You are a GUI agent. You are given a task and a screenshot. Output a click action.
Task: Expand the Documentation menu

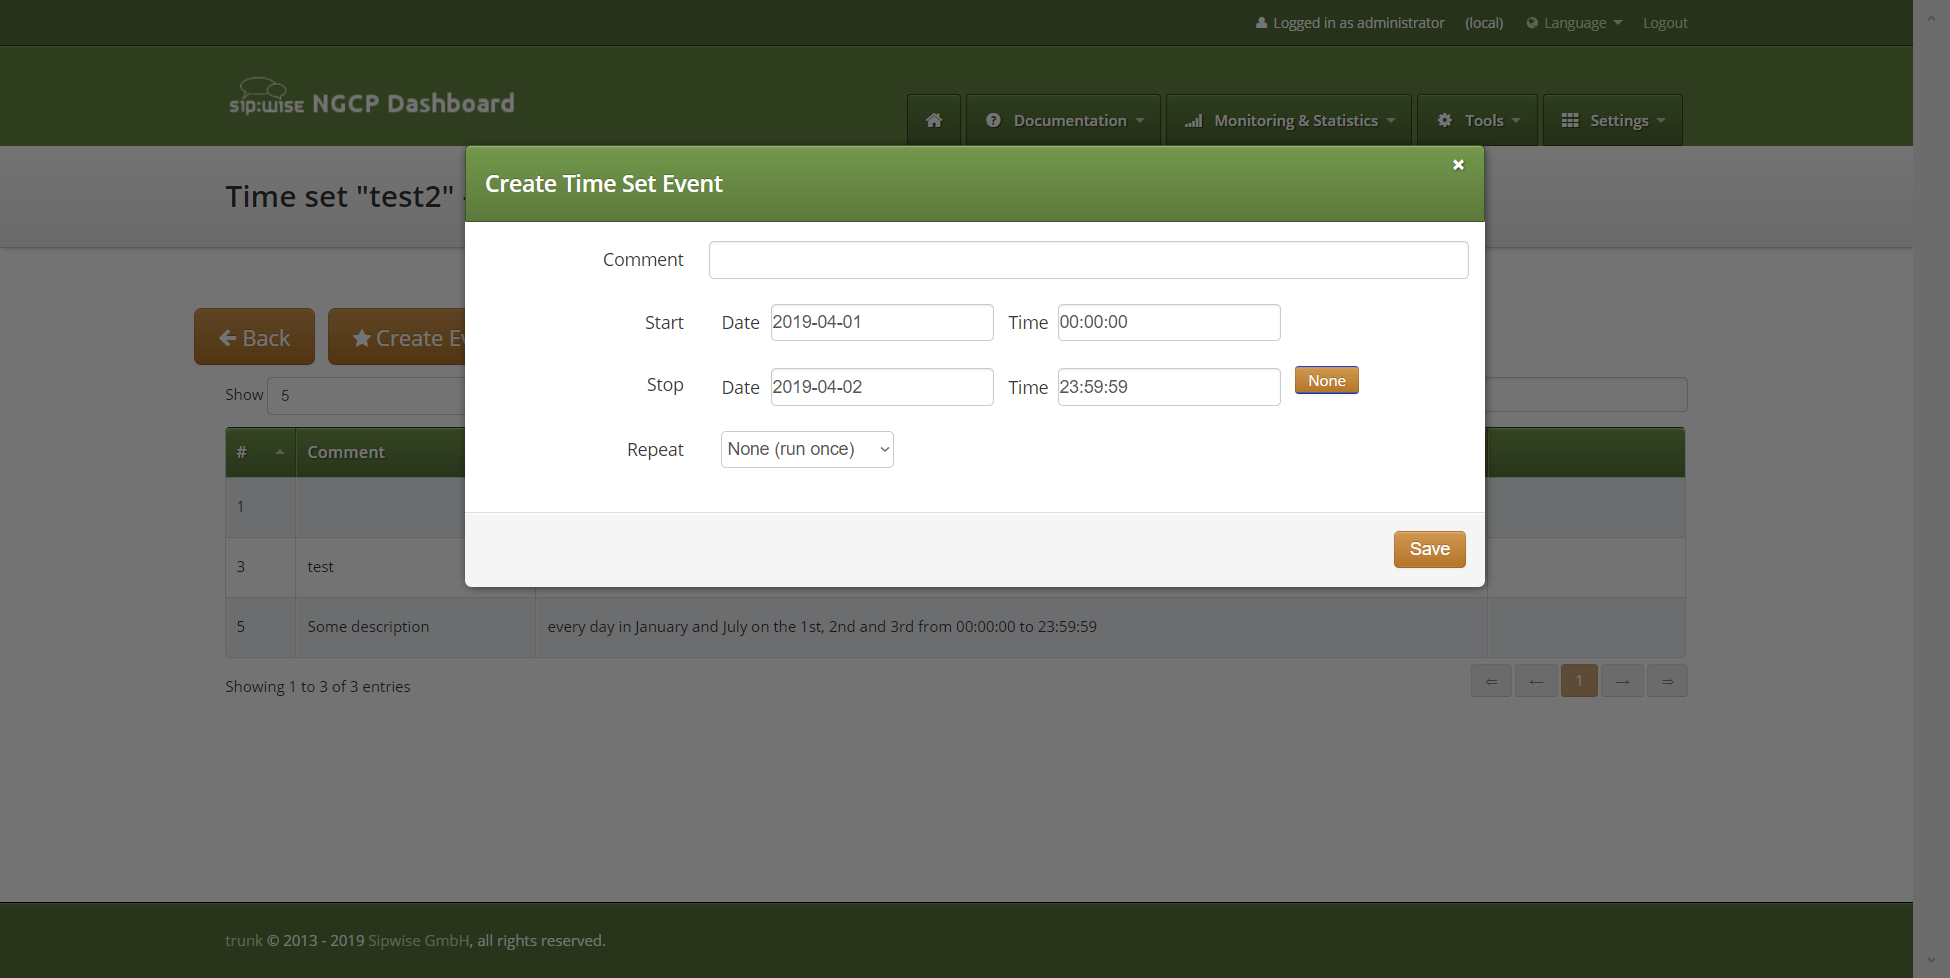[1063, 120]
